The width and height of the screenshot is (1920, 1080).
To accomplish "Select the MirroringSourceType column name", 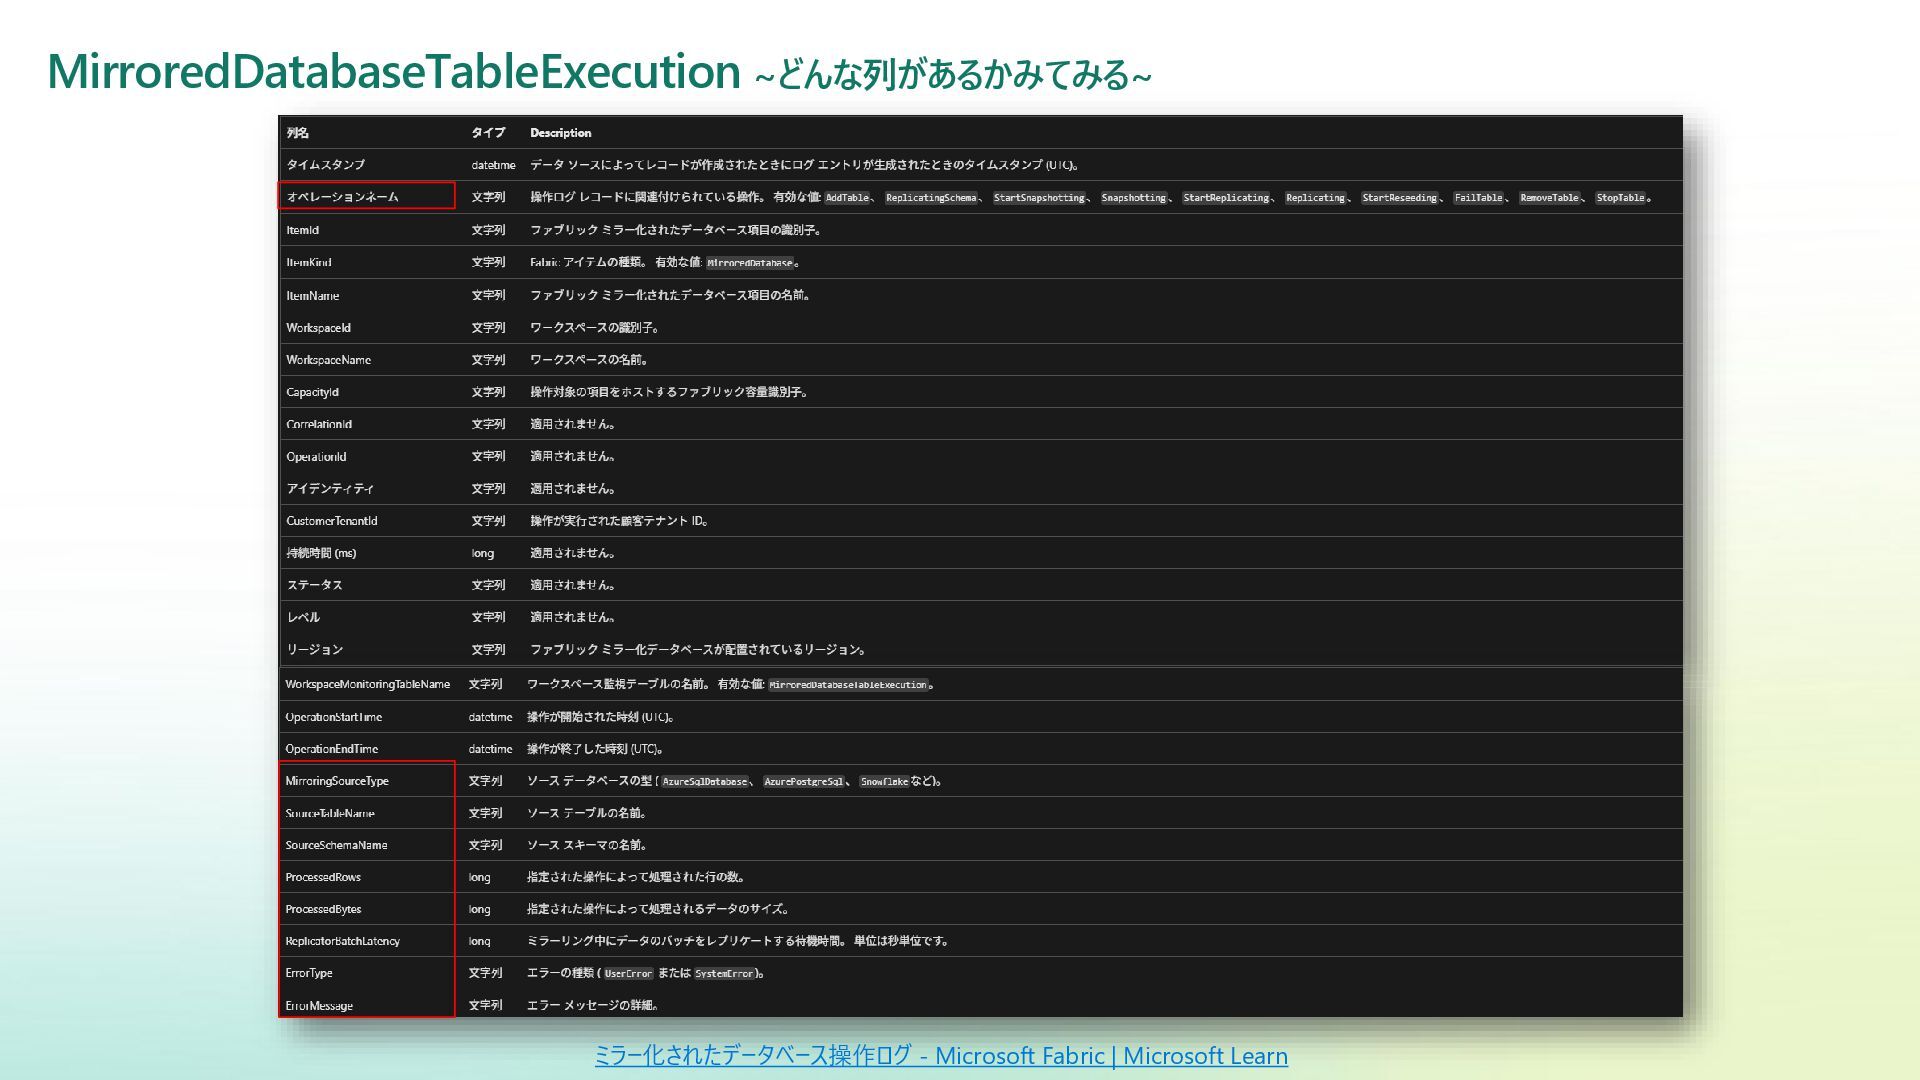I will pos(336,781).
